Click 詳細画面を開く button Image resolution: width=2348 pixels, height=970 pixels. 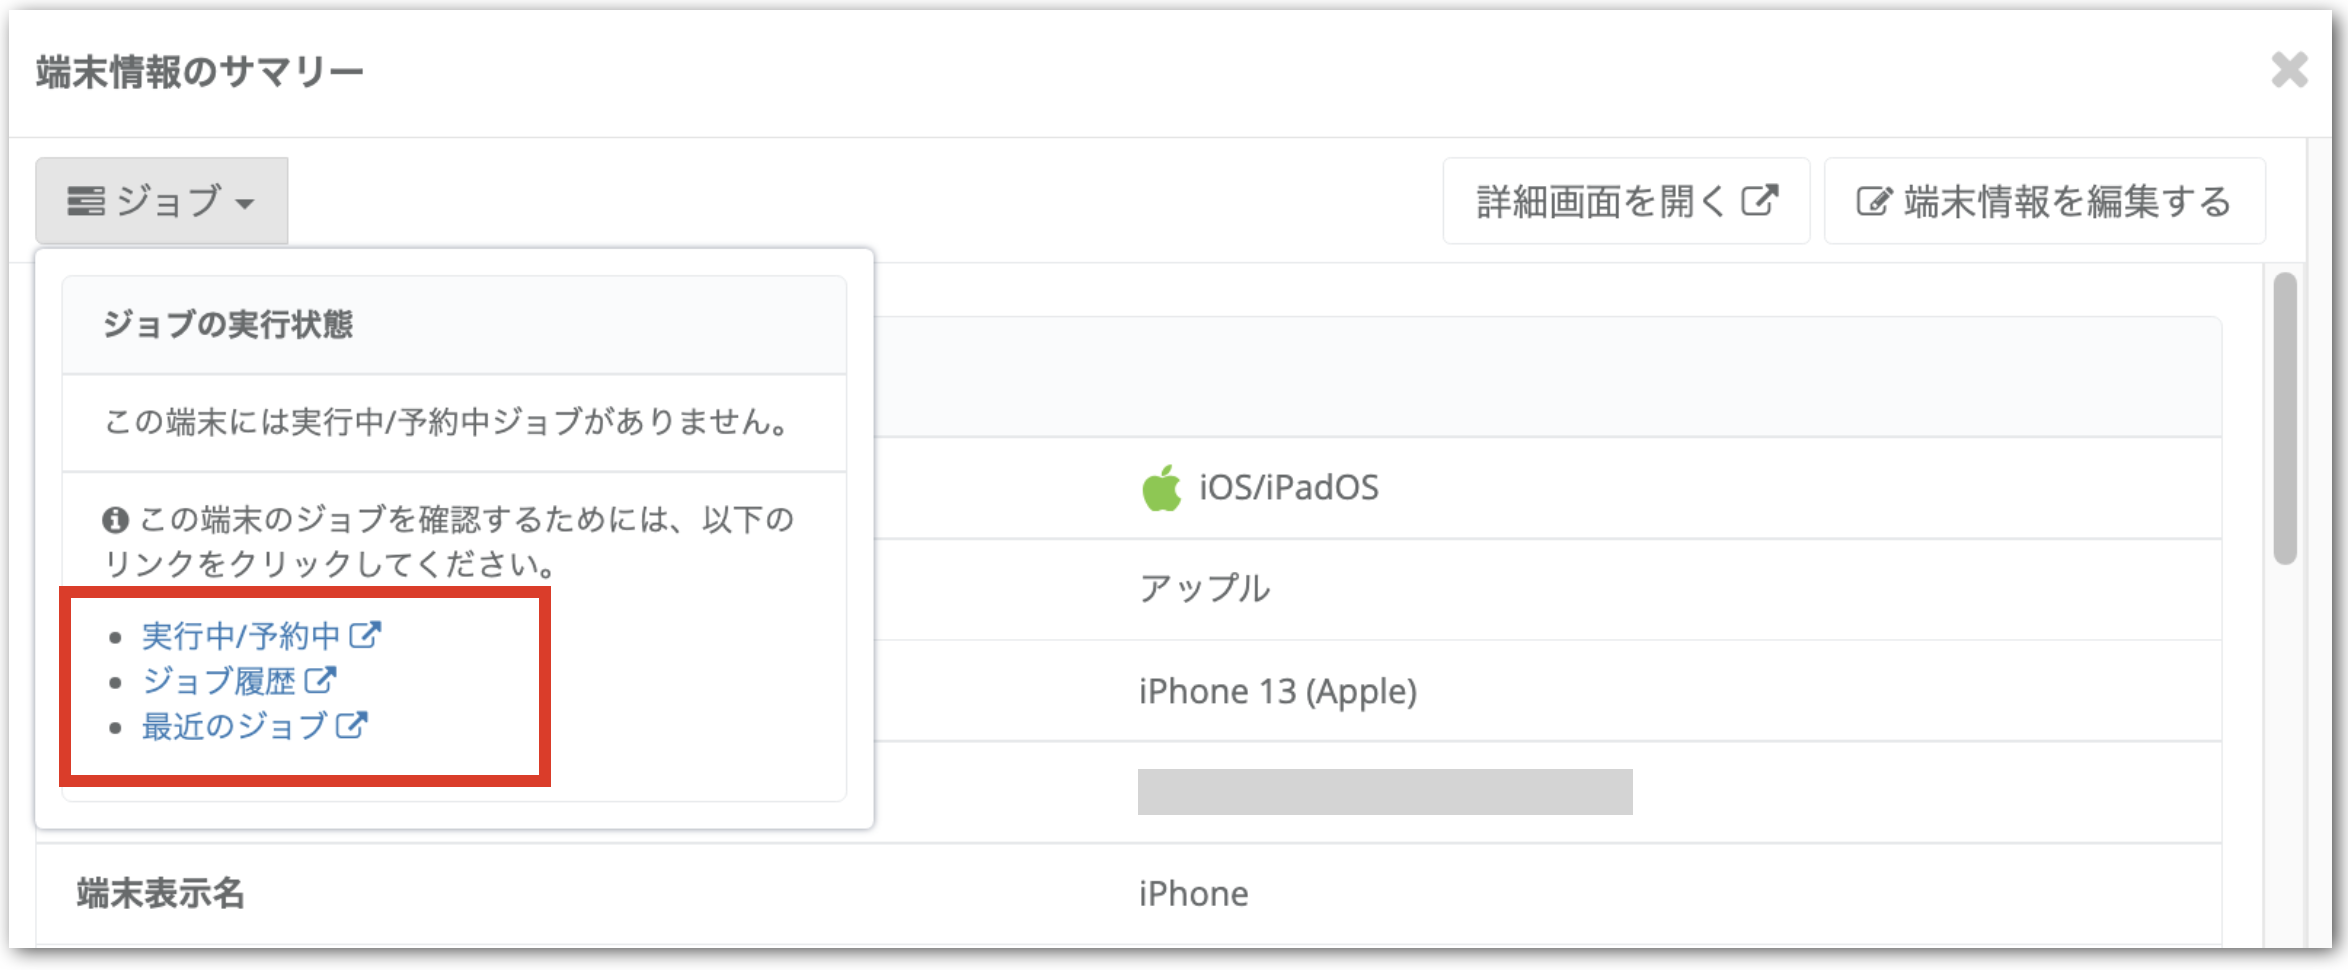pyautogui.click(x=1626, y=201)
